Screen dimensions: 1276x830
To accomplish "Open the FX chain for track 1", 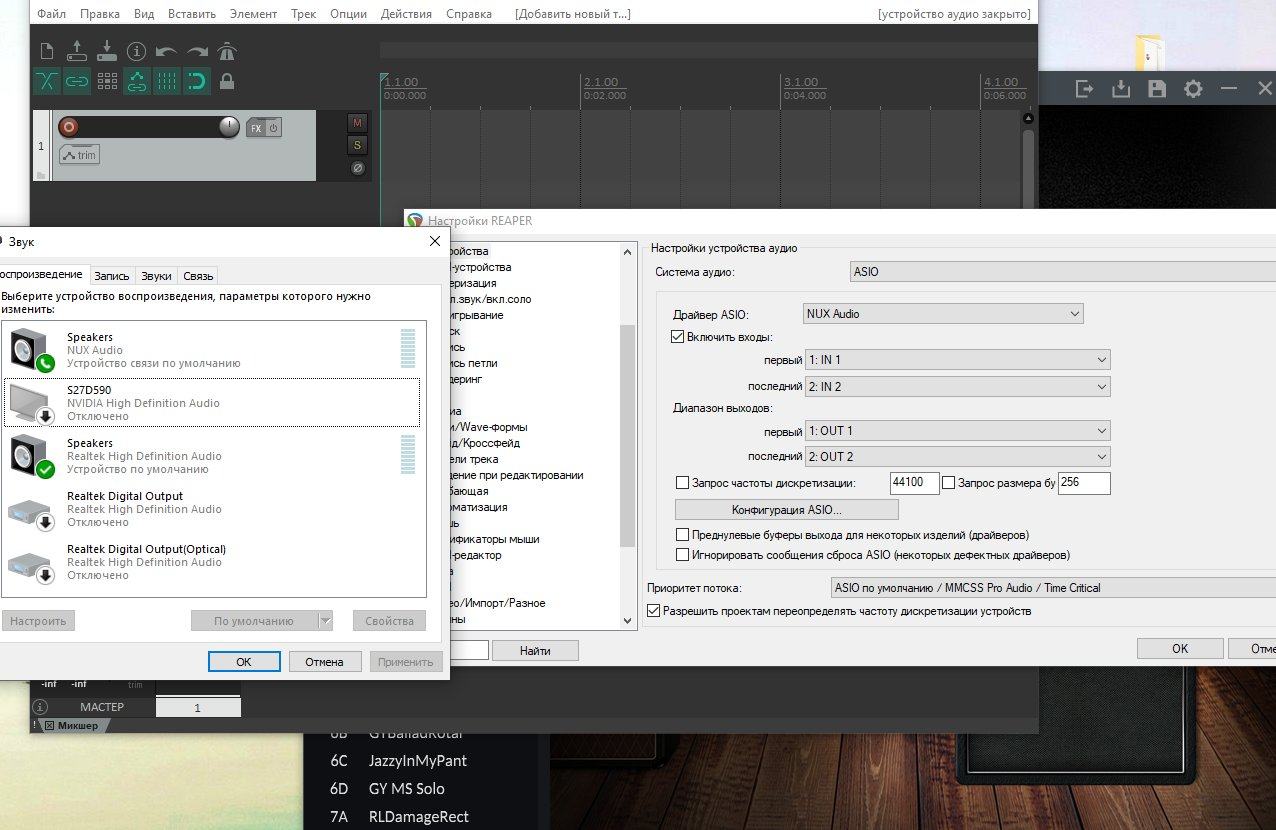I will [x=256, y=128].
